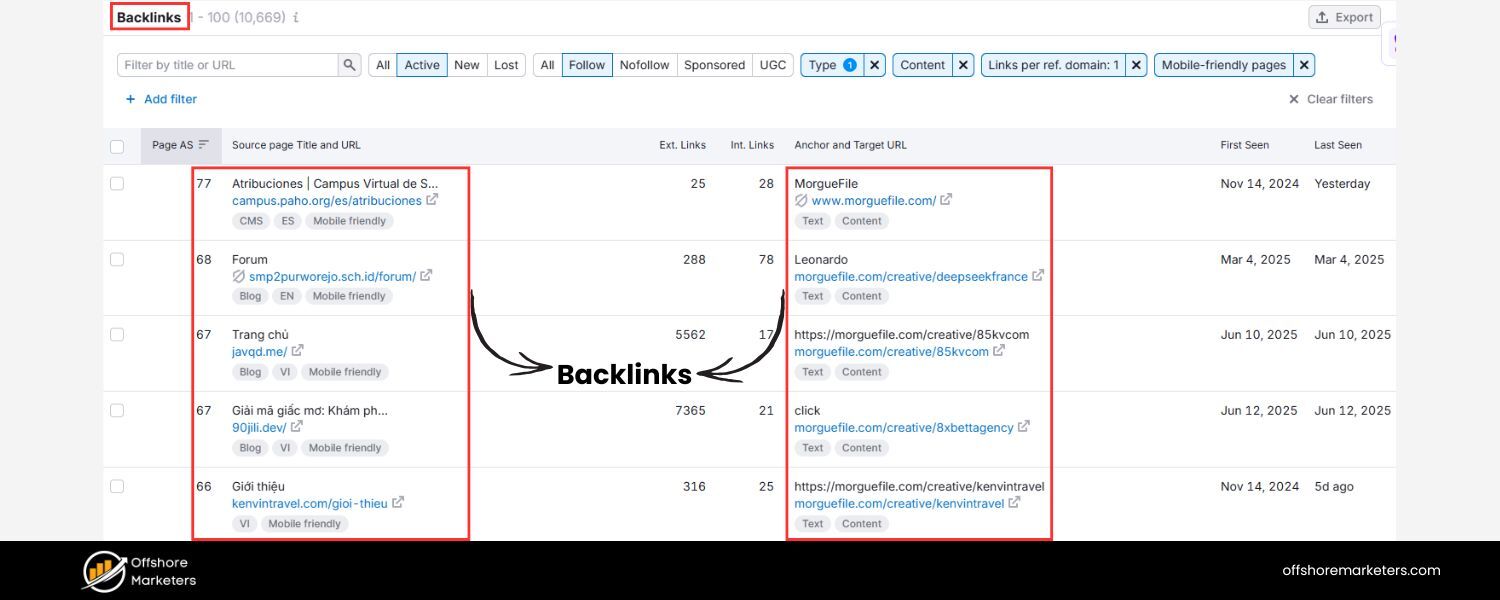Open the Content filter dropdown
This screenshot has width=1500, height=600.
pos(922,64)
